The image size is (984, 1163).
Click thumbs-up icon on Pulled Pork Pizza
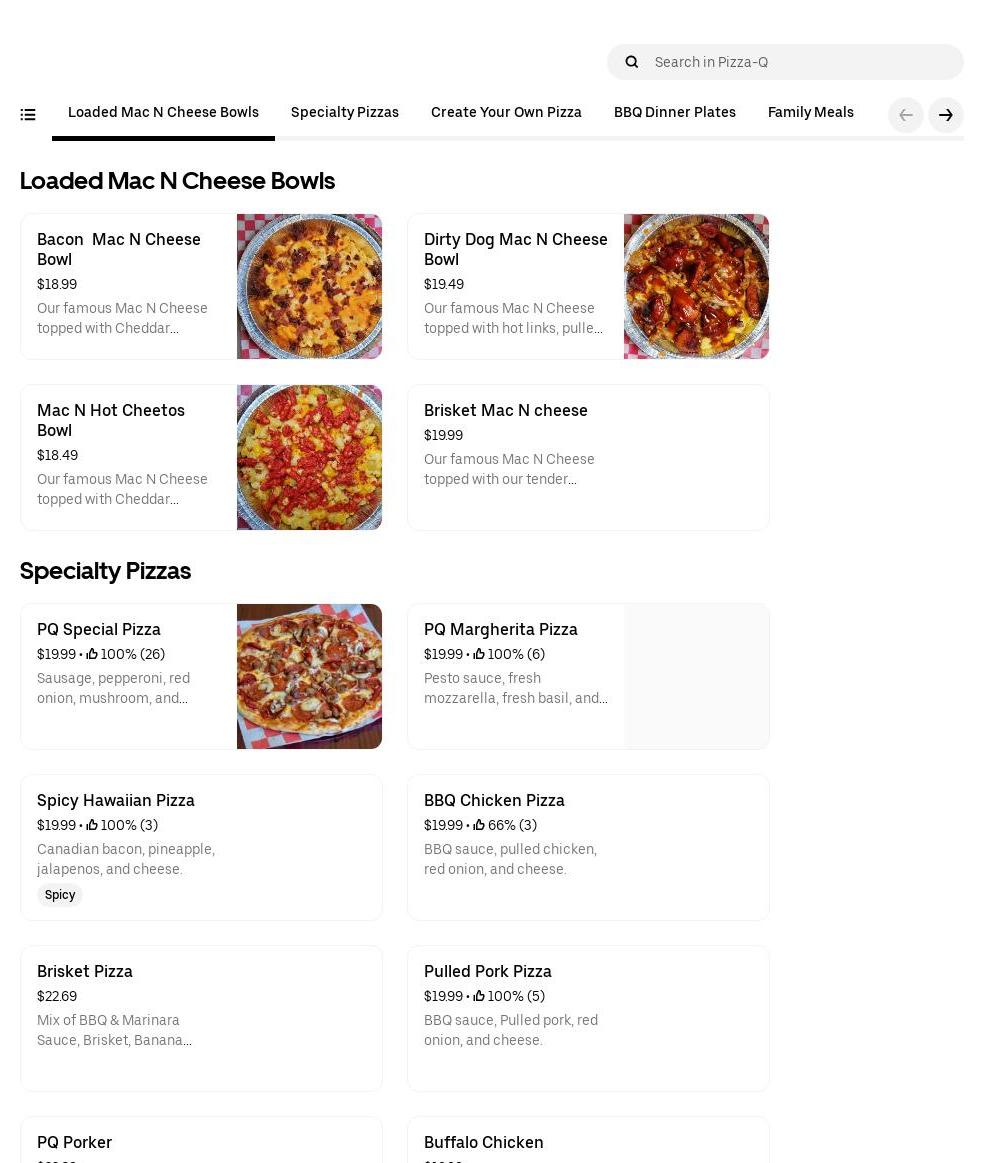pos(479,997)
